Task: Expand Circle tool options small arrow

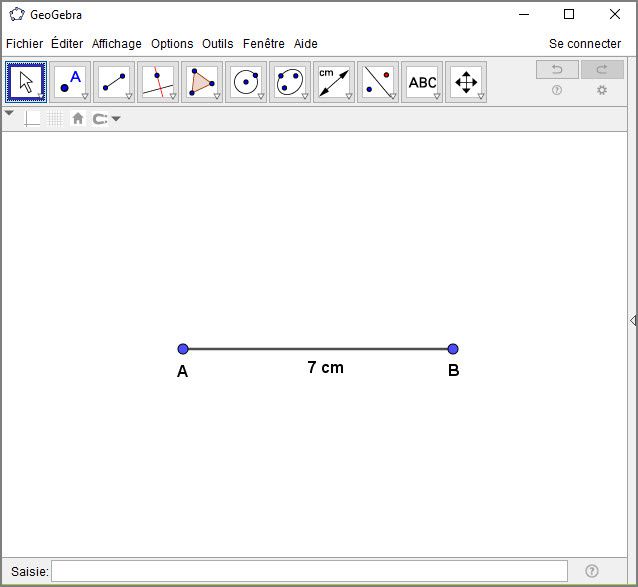Action: pyautogui.click(x=261, y=96)
